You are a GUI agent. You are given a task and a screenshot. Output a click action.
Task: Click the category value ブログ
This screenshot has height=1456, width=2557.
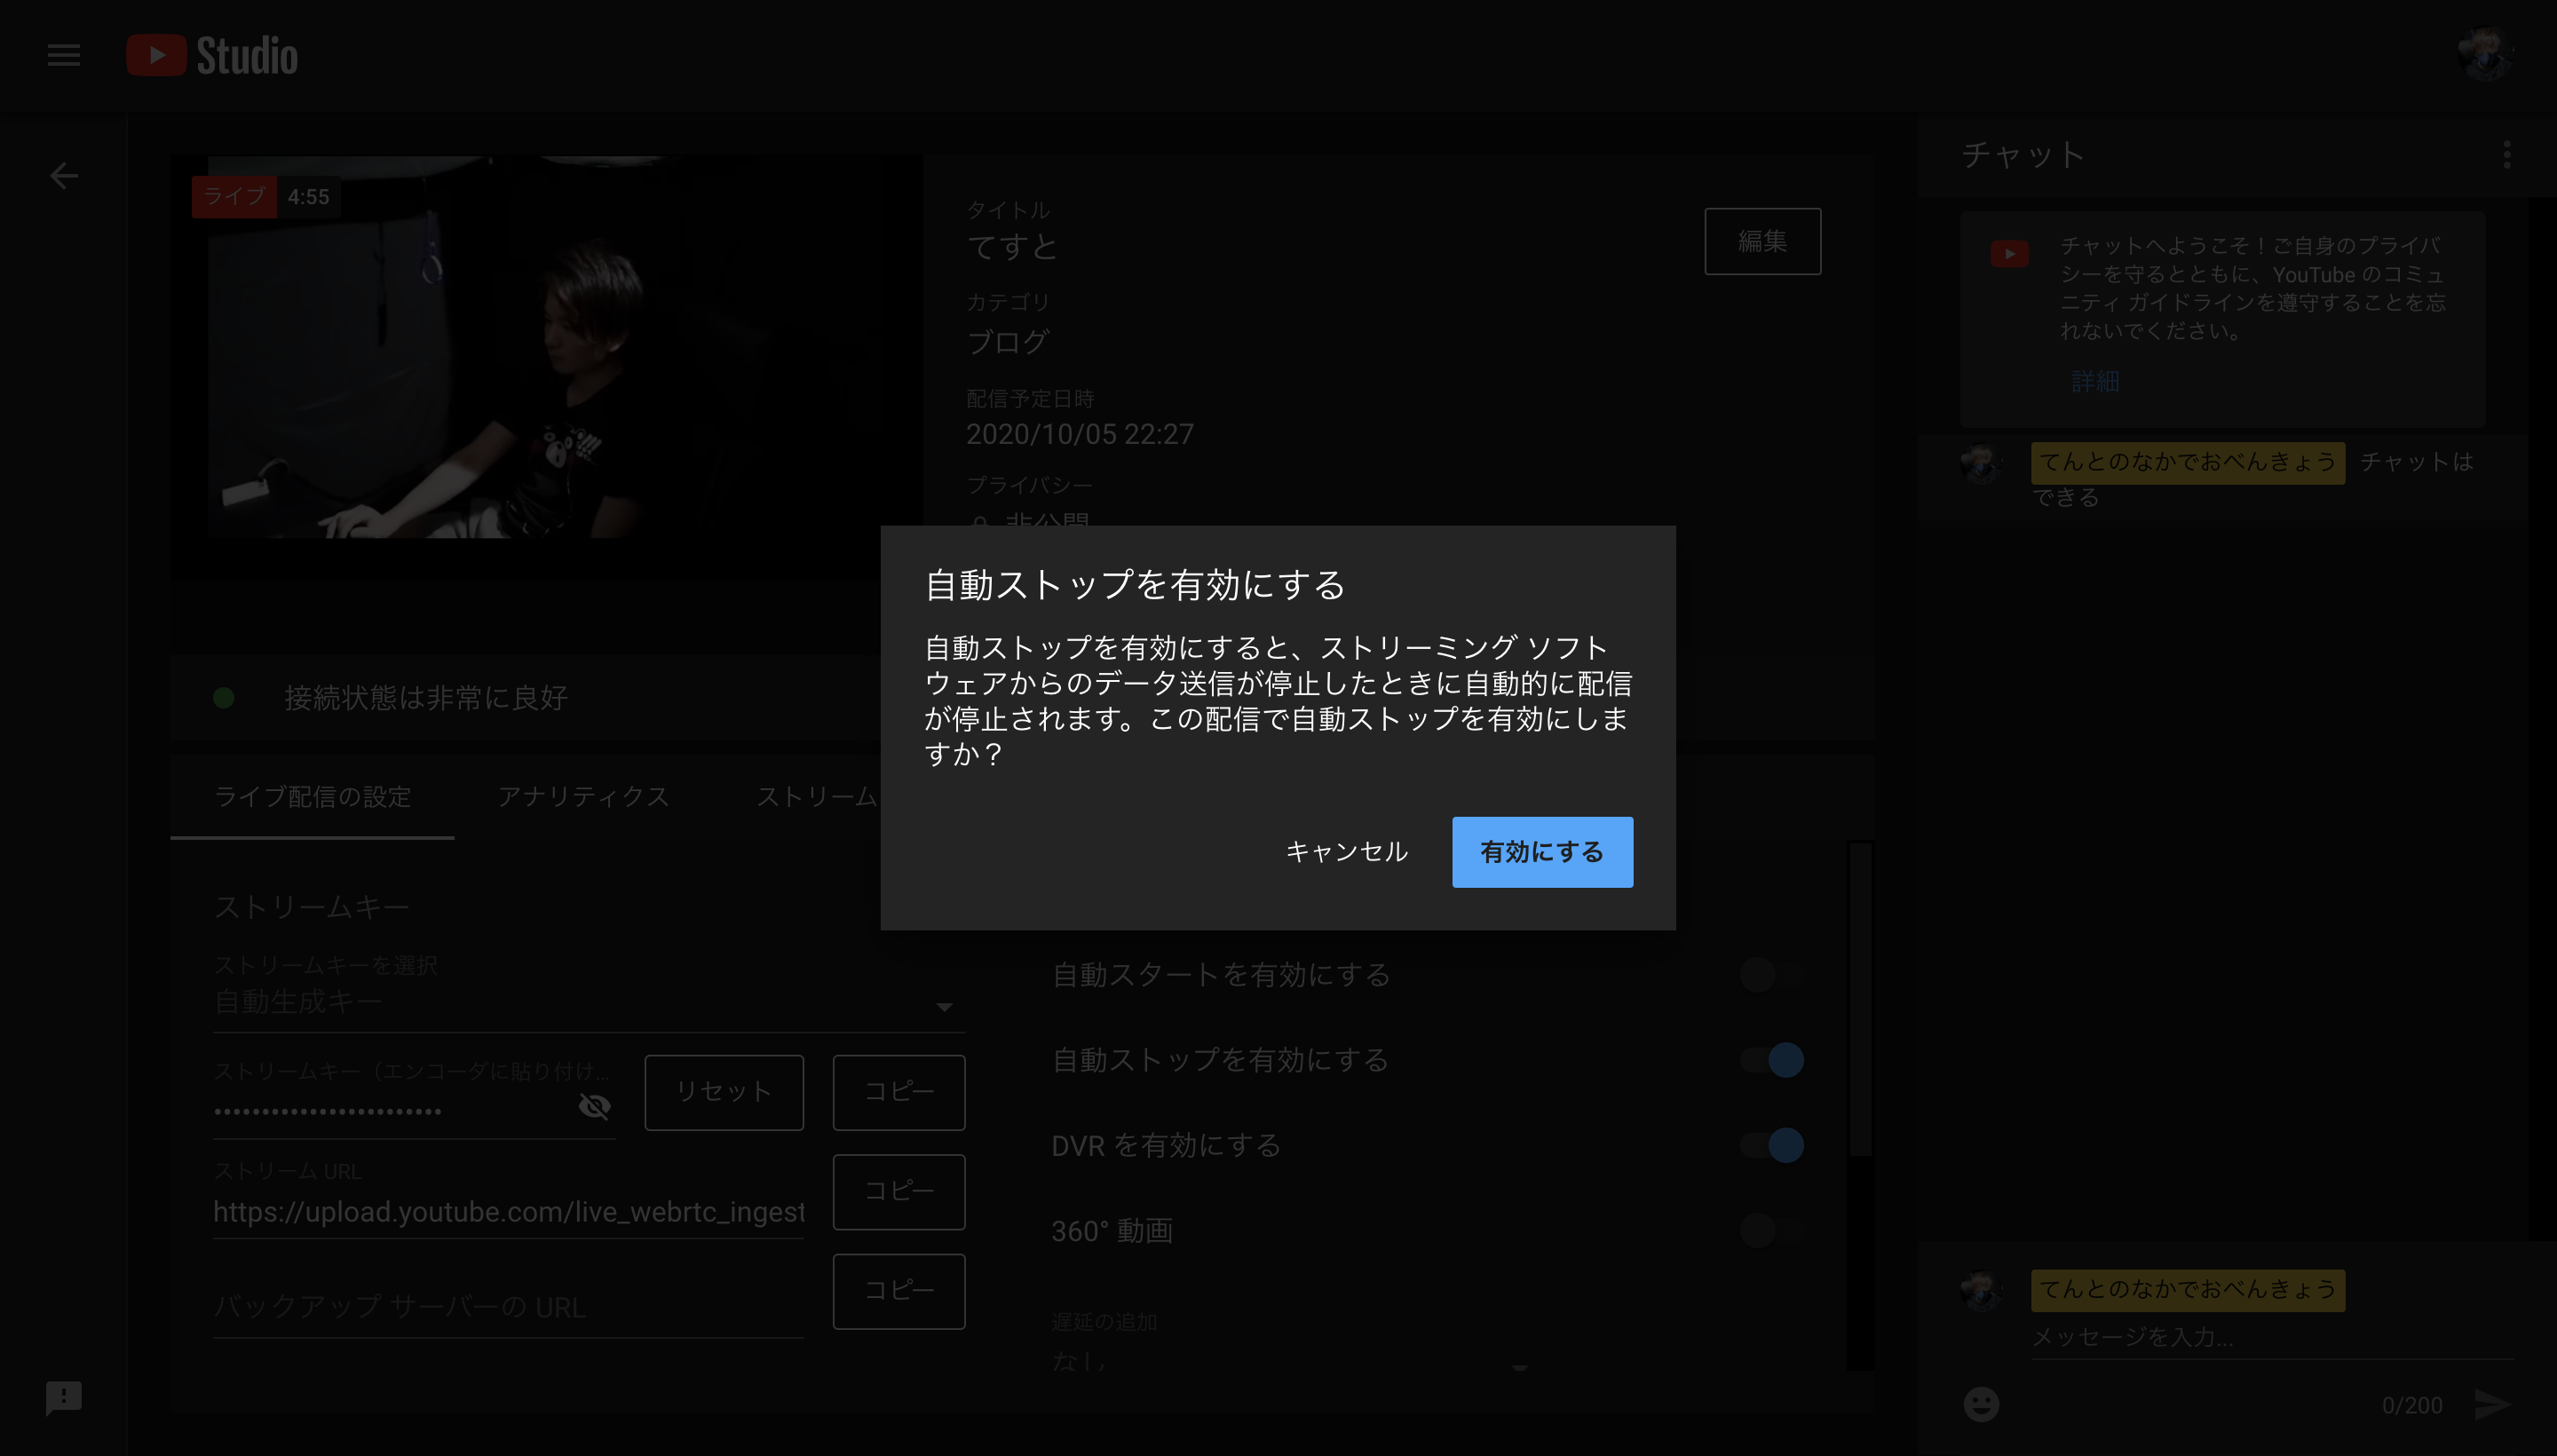[1008, 342]
